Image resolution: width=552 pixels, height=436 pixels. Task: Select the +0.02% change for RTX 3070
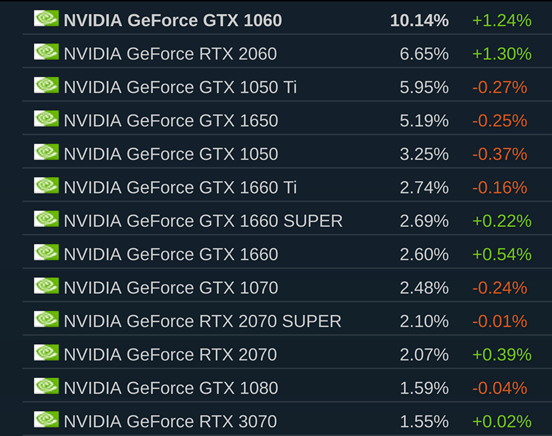502,422
